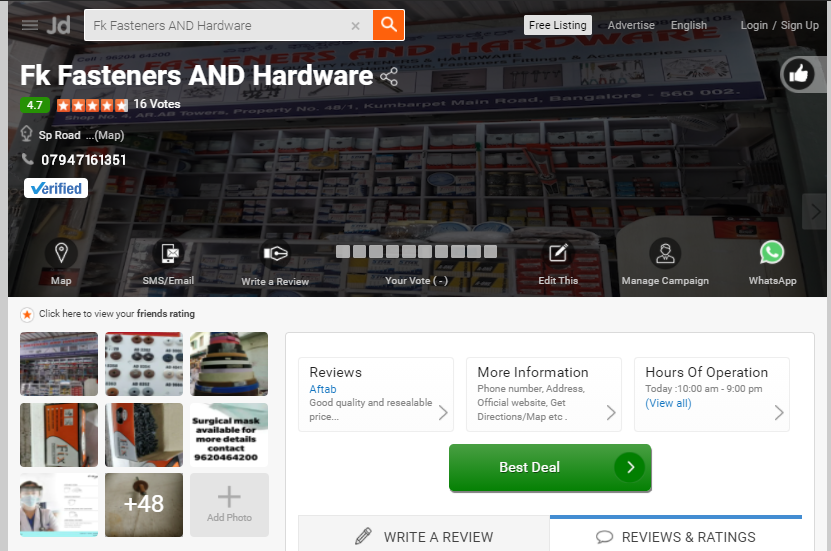This screenshot has height=551, width=831.
Task: Open the Advertise menu item
Action: [631, 25]
